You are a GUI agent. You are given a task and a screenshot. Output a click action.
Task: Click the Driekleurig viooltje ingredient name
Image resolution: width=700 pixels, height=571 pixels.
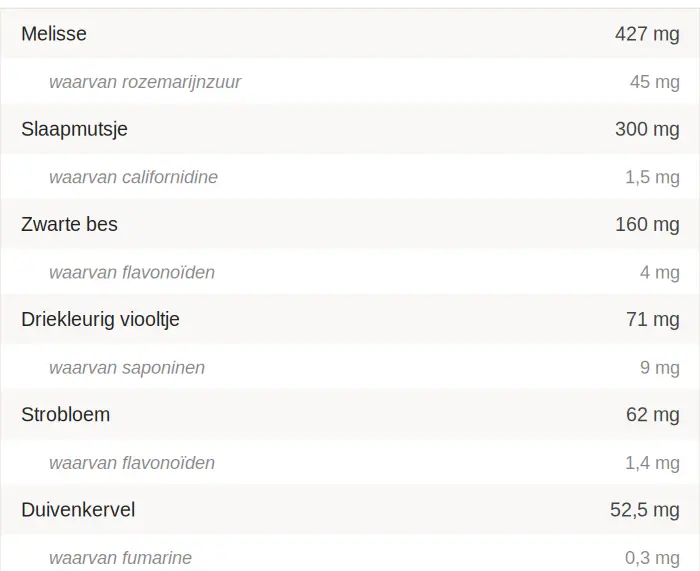(x=100, y=320)
